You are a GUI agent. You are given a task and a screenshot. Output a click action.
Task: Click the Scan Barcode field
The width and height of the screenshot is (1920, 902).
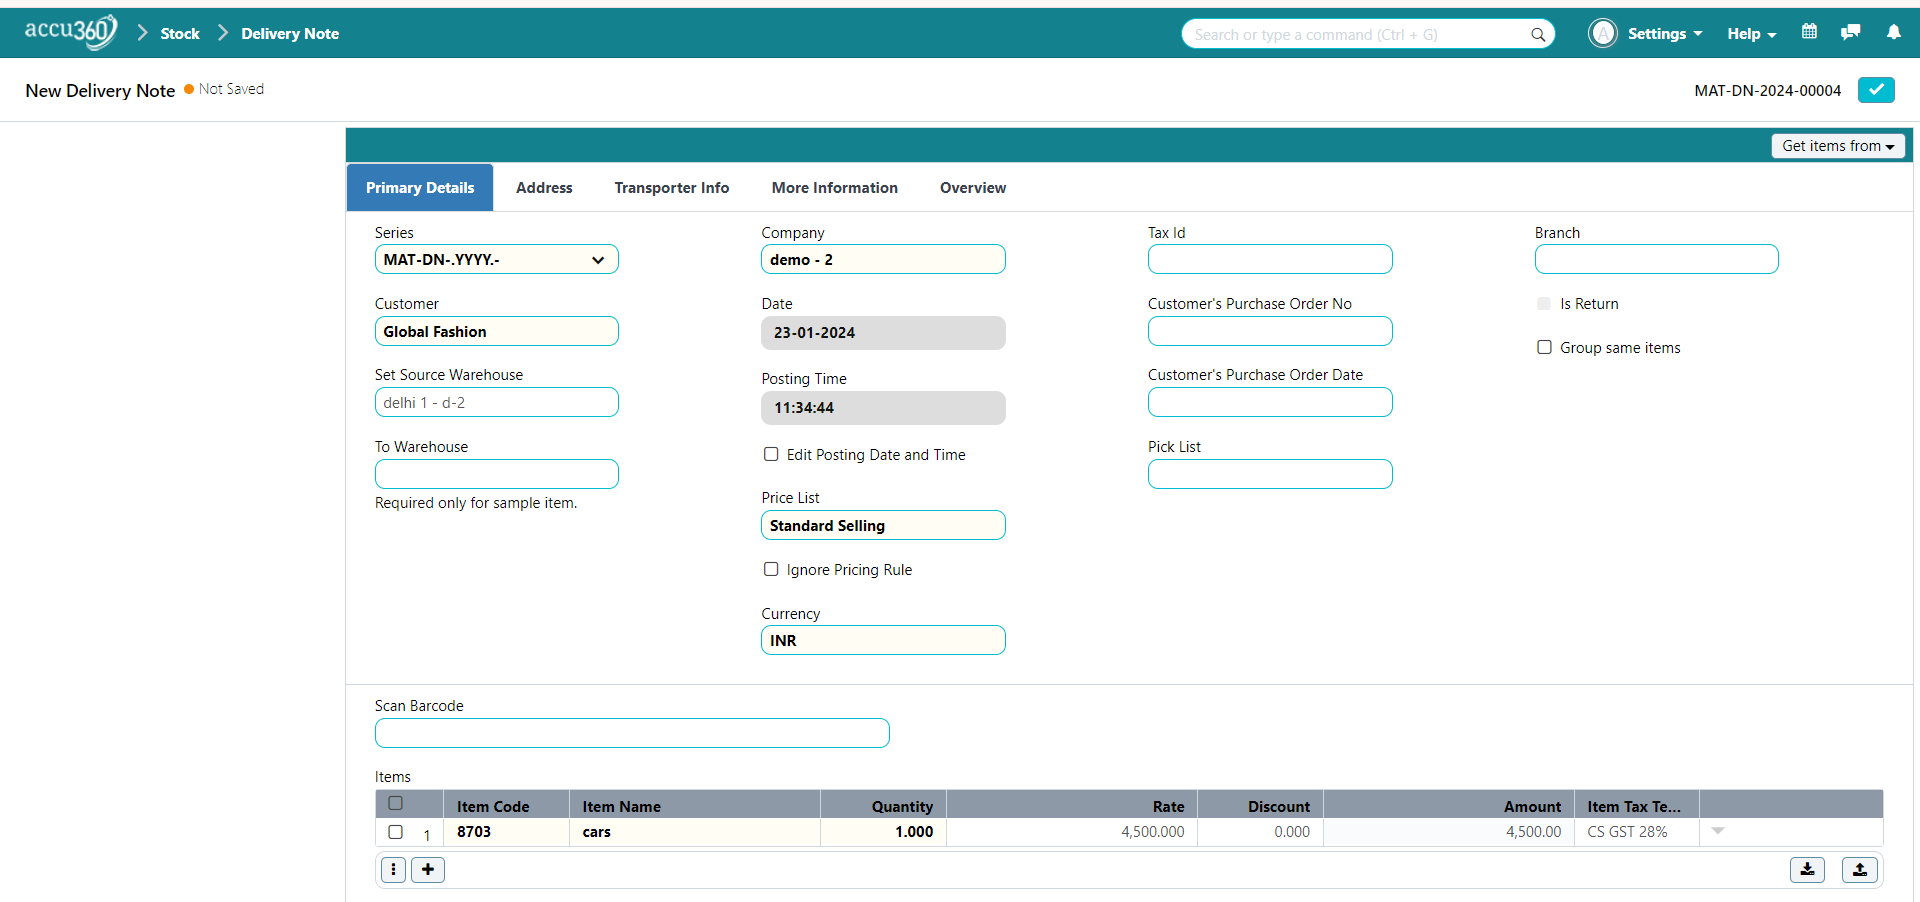(632, 733)
